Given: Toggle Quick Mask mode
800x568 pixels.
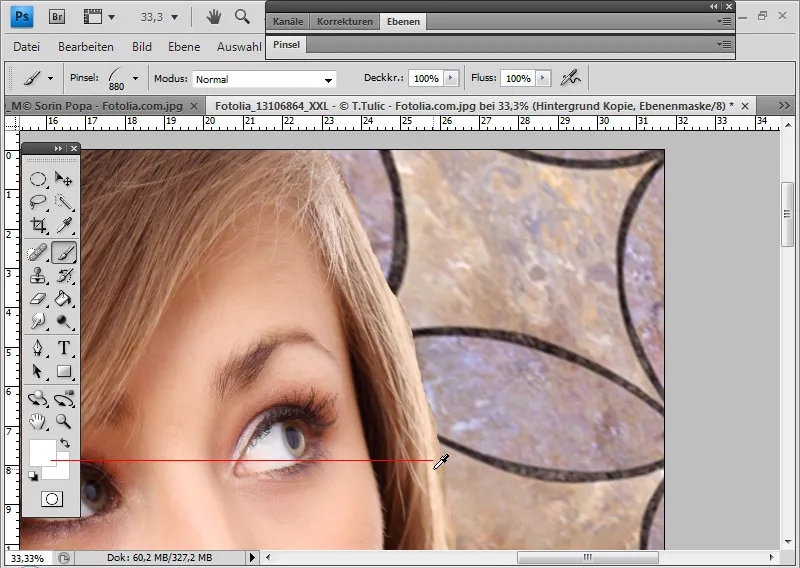Looking at the screenshot, I should coord(52,499).
